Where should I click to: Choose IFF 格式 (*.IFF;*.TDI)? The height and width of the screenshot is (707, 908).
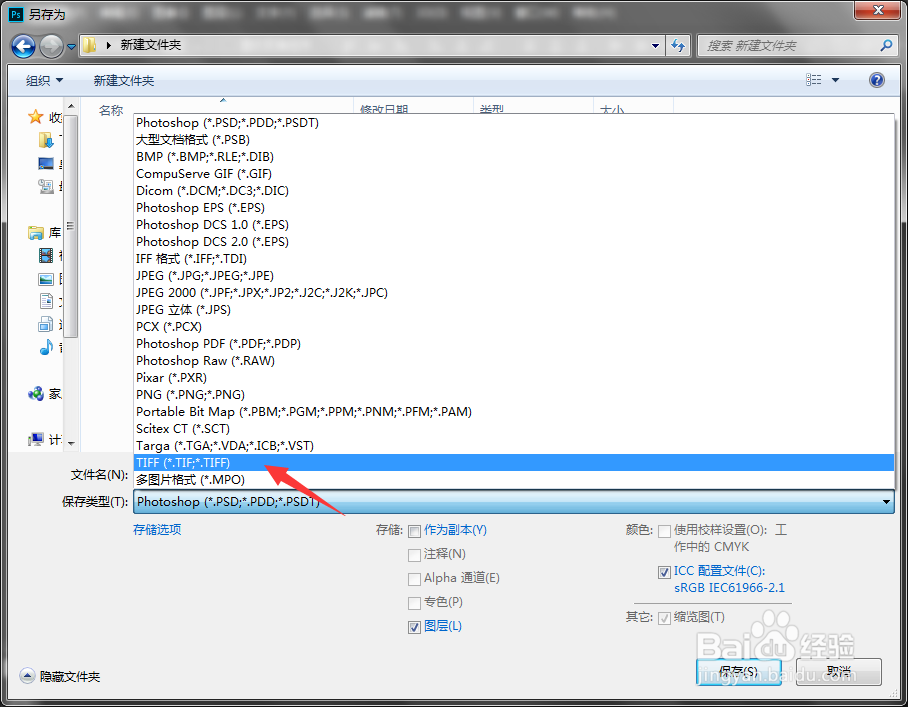click(x=514, y=259)
